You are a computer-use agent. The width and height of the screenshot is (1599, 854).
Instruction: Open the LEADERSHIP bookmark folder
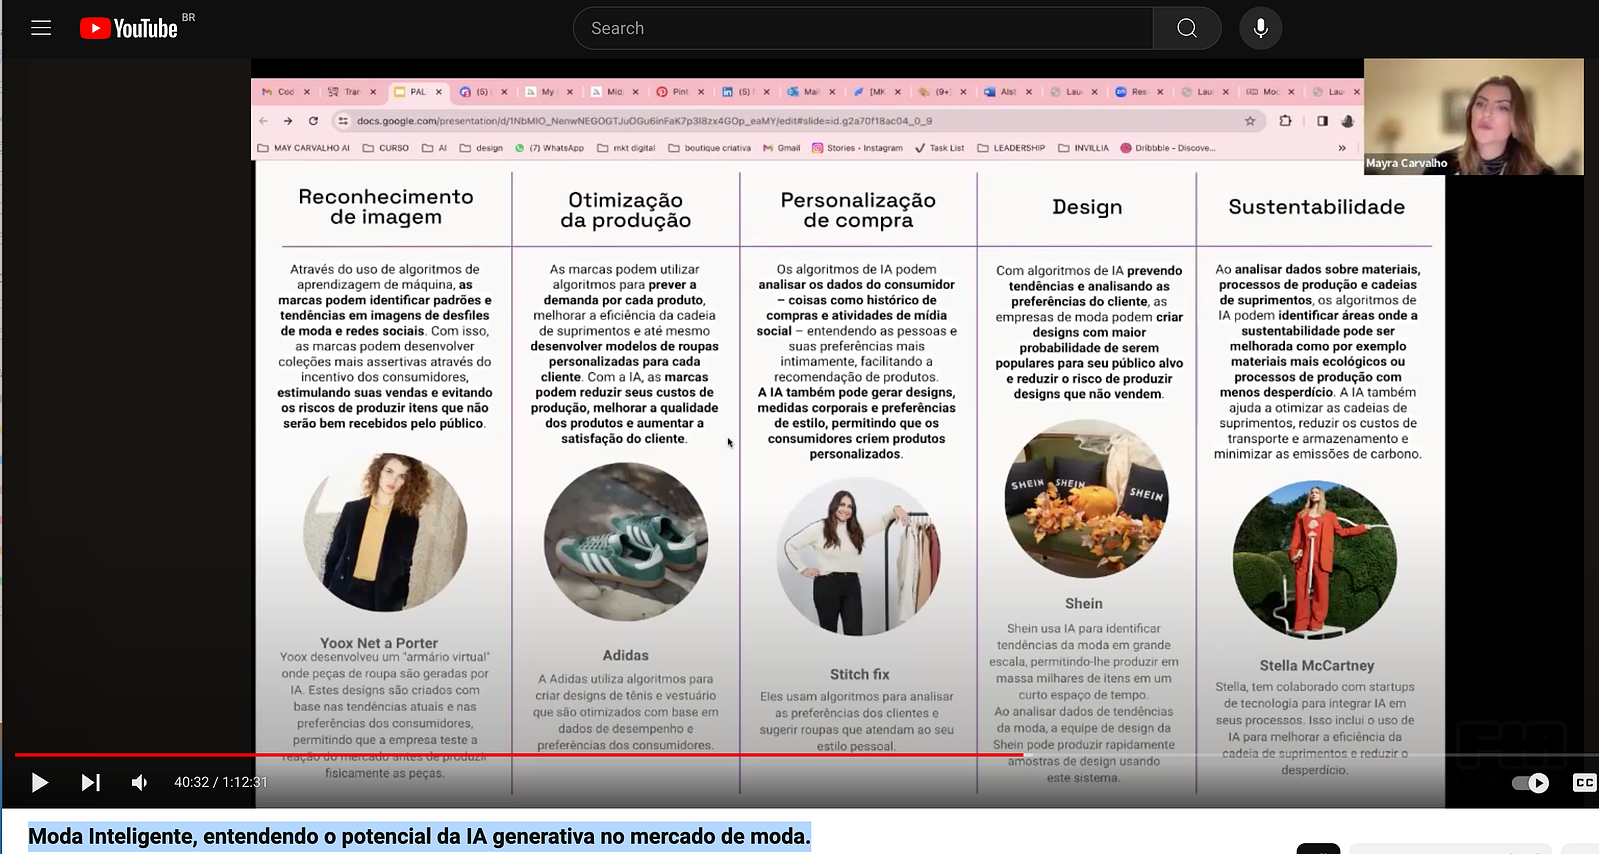click(1011, 148)
